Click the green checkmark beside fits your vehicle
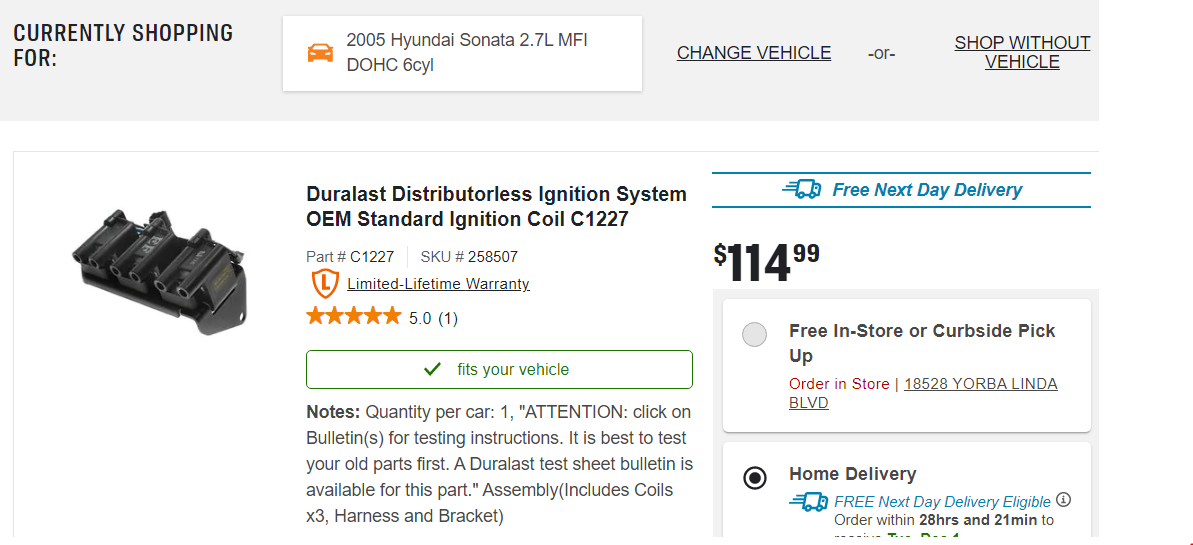 432,369
